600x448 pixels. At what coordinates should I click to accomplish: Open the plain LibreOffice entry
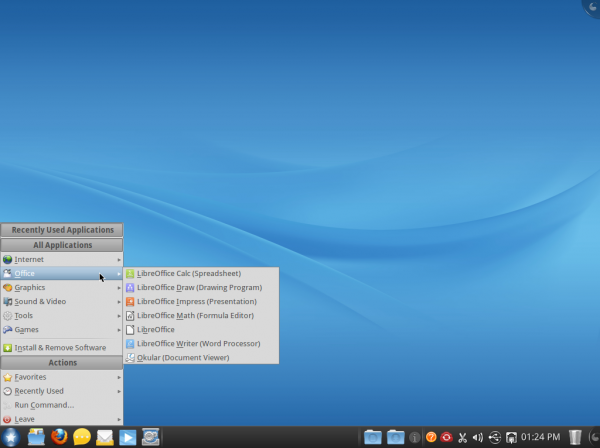click(x=201, y=329)
